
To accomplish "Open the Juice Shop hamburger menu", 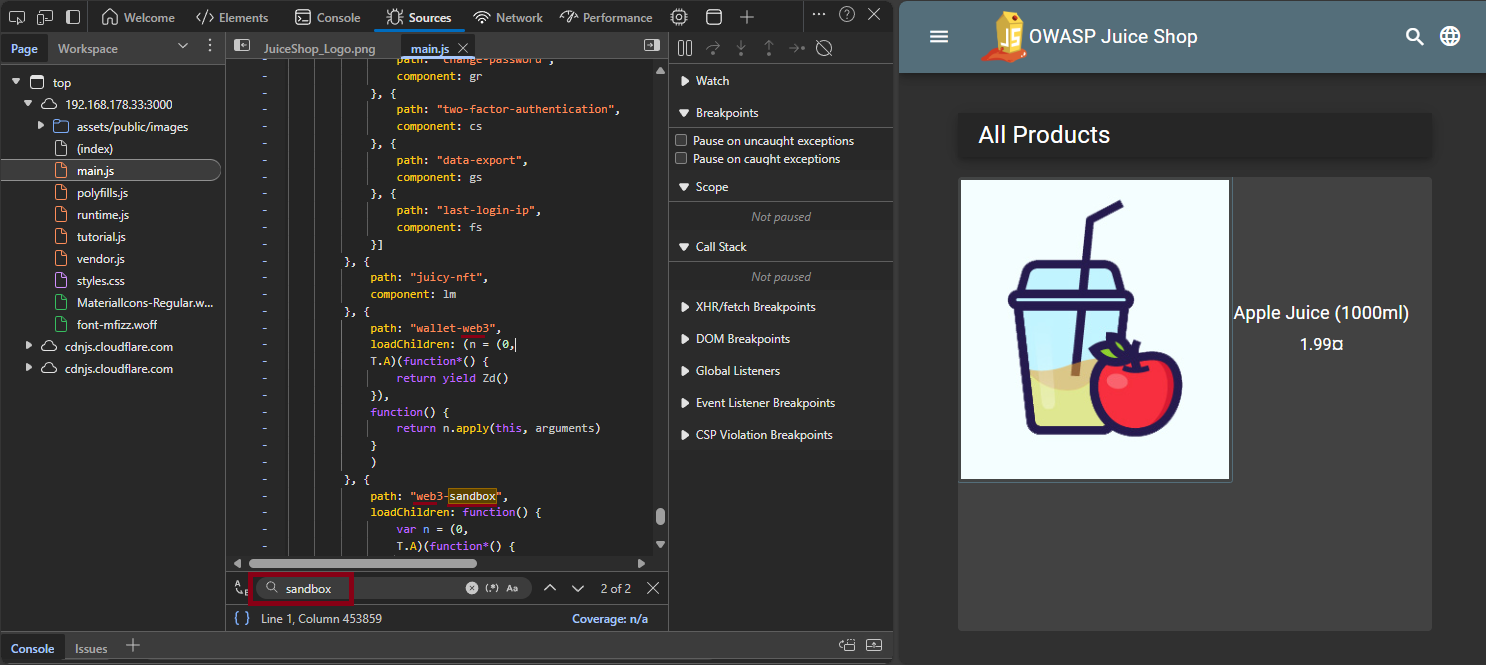I will click(938, 36).
